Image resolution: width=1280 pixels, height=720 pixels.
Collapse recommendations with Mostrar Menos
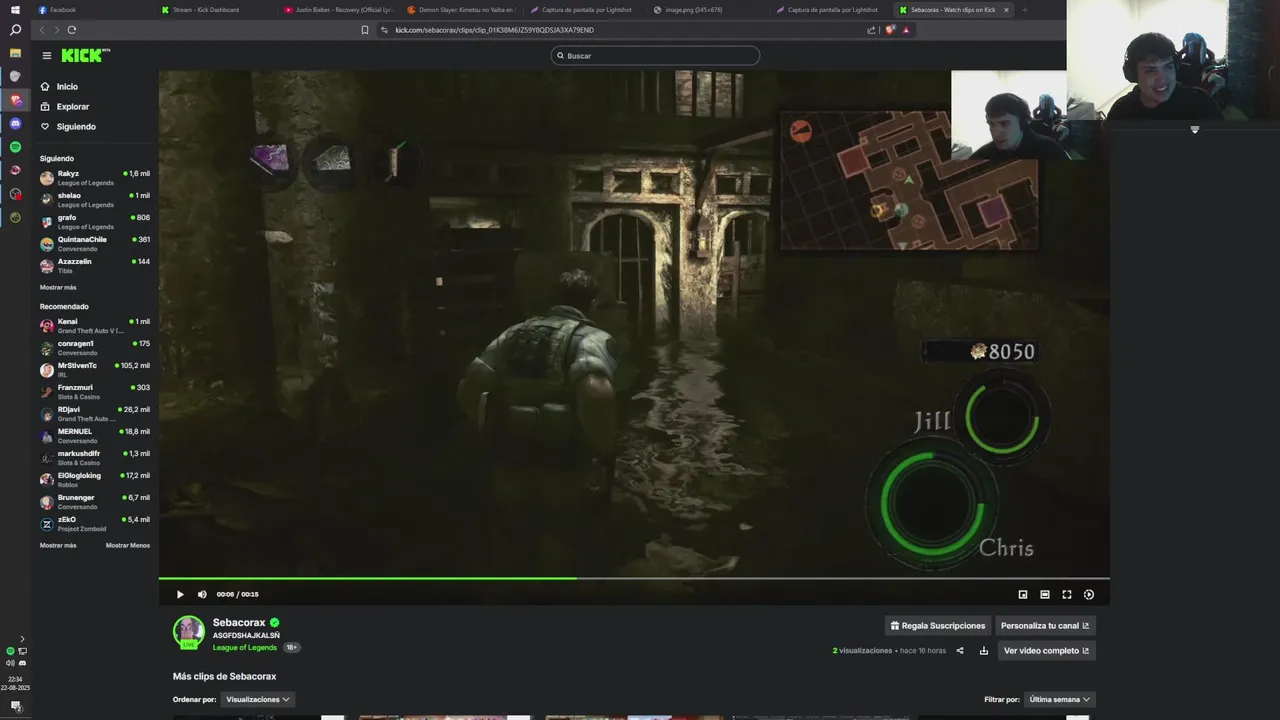[128, 545]
